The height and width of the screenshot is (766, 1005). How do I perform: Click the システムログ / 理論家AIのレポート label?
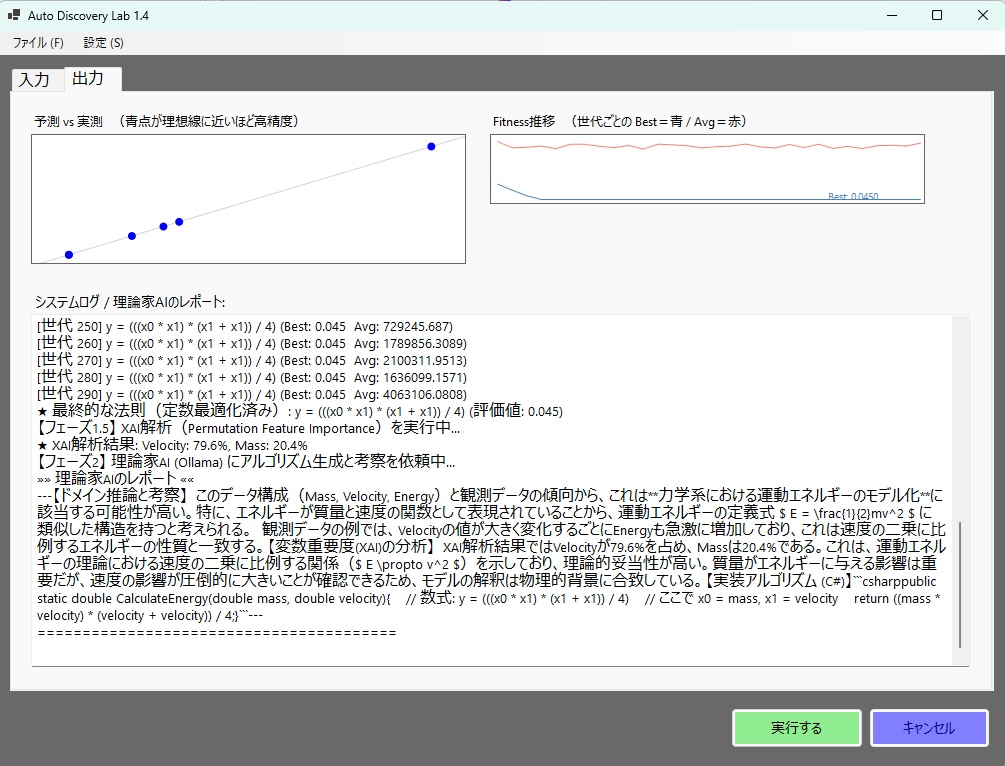pyautogui.click(x=129, y=302)
